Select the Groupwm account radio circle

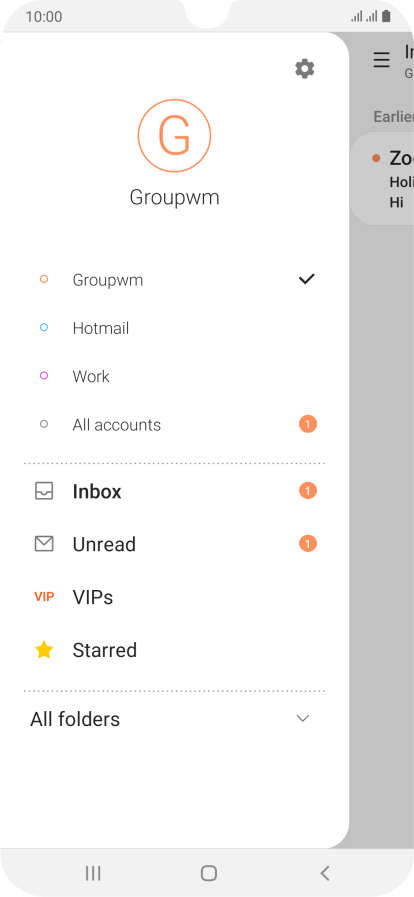(44, 279)
